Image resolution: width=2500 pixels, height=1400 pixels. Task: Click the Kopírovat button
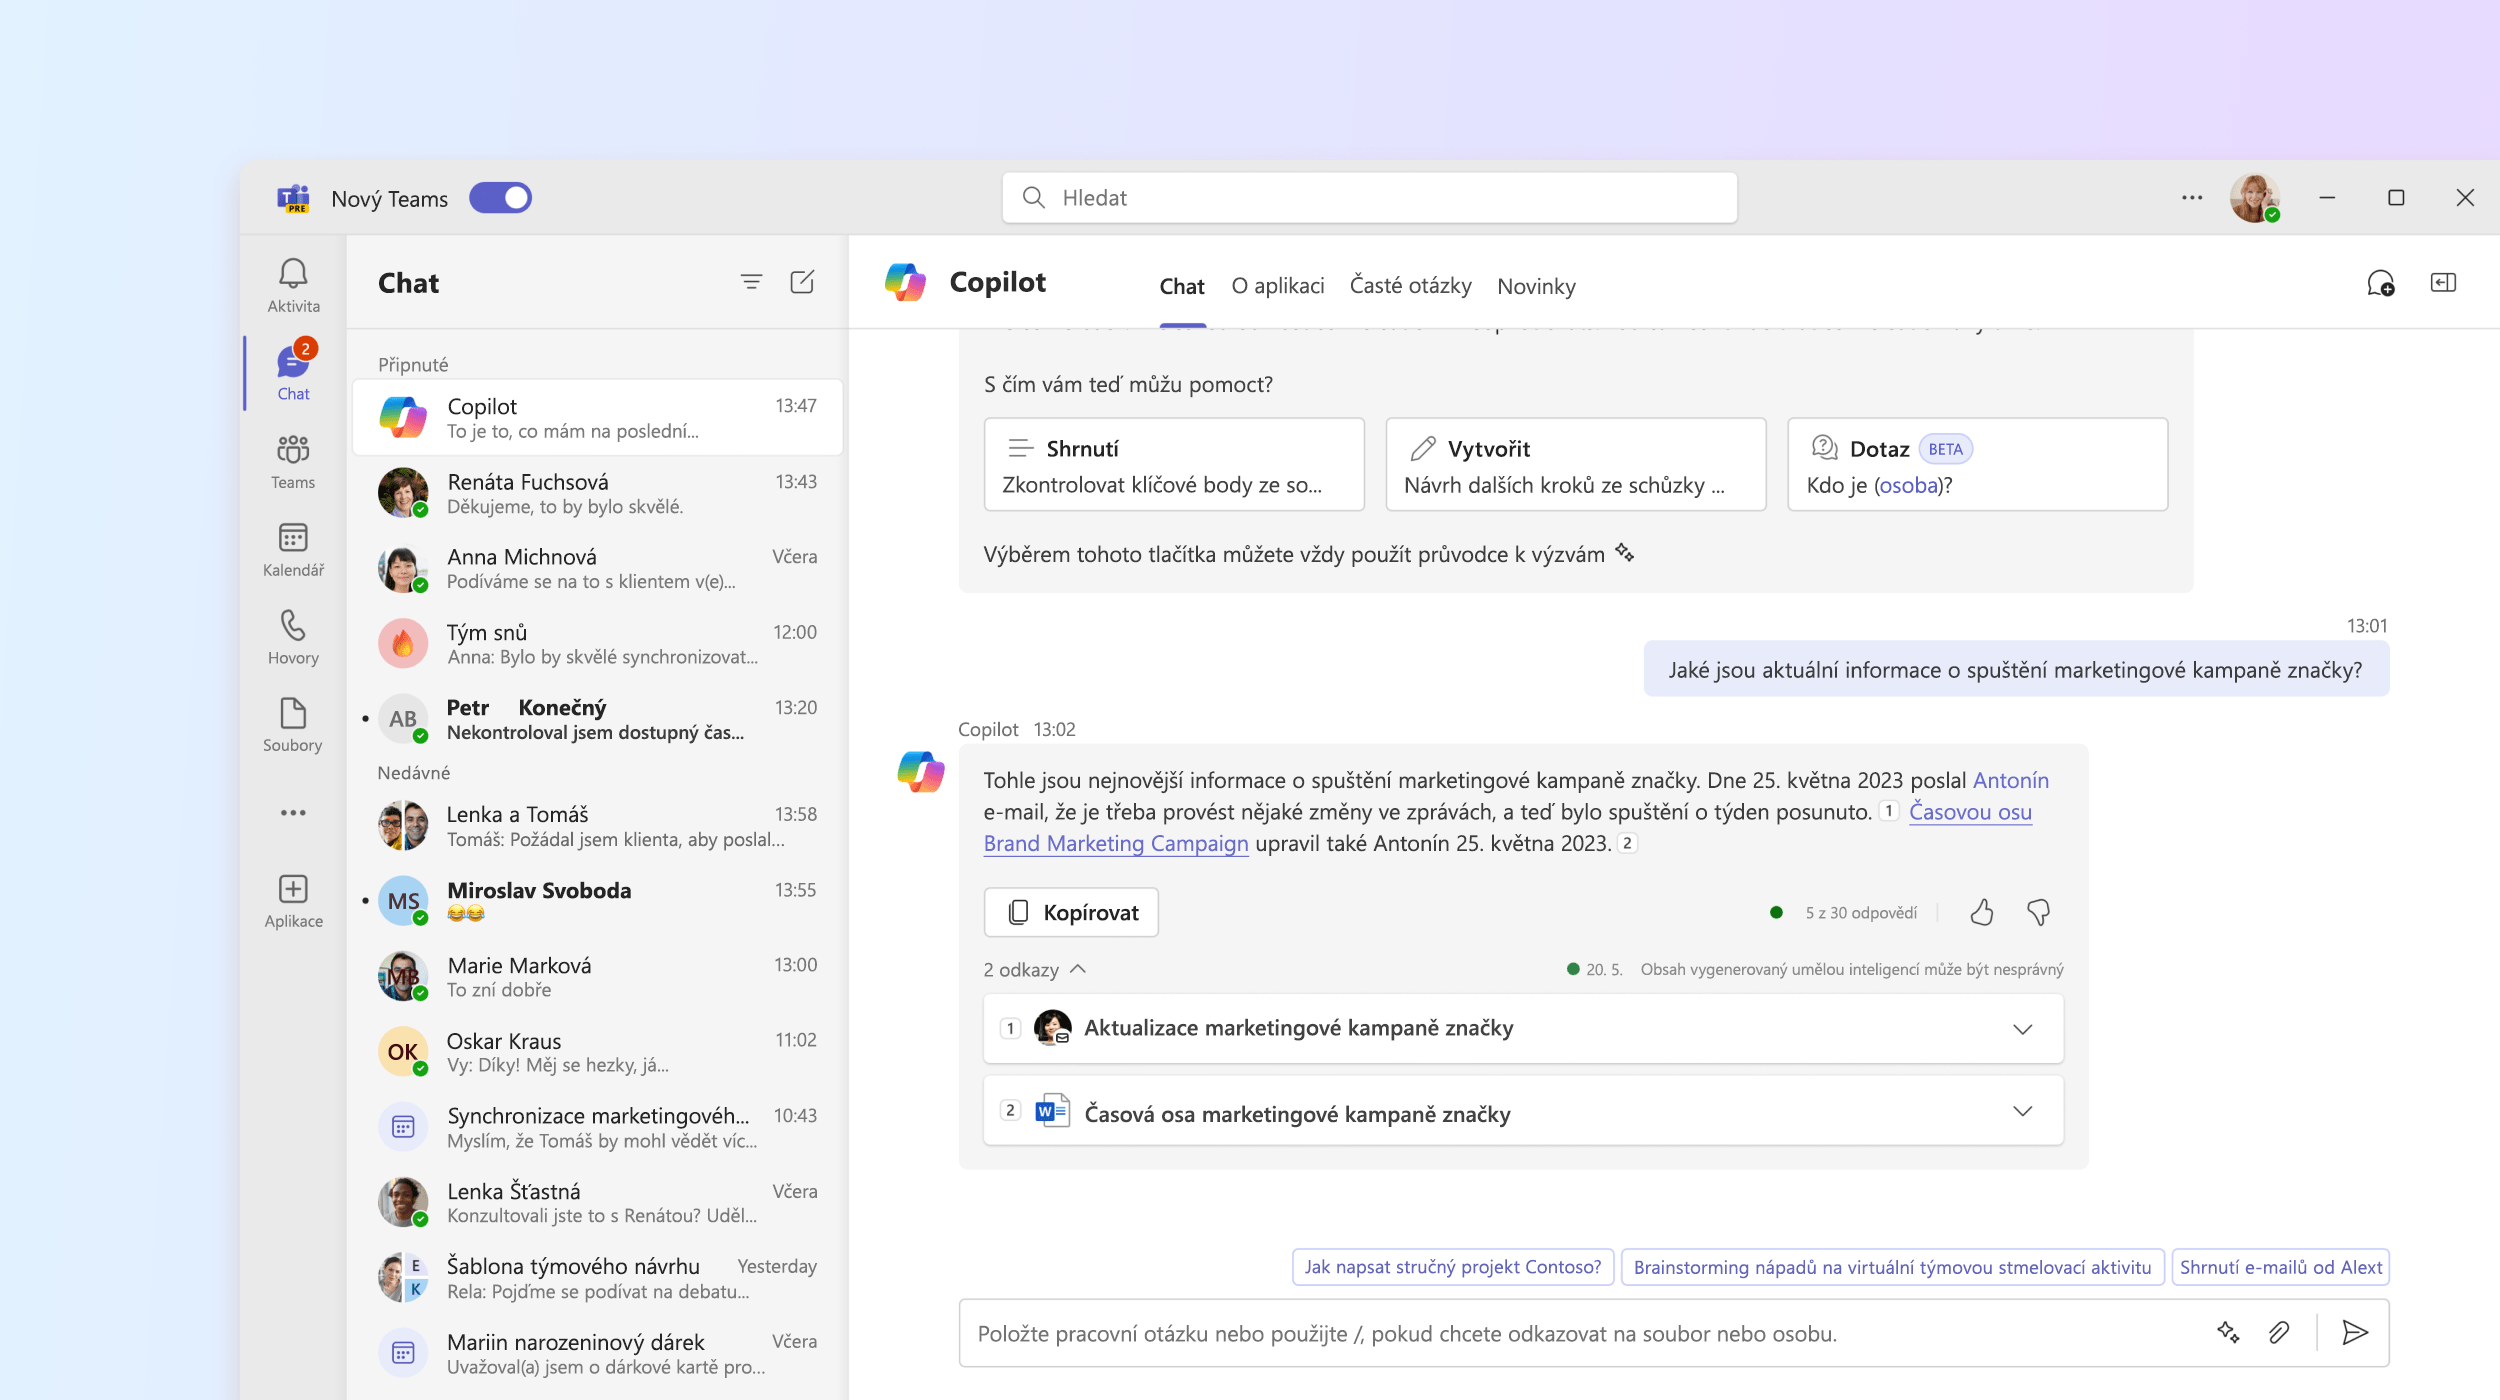point(1071,912)
